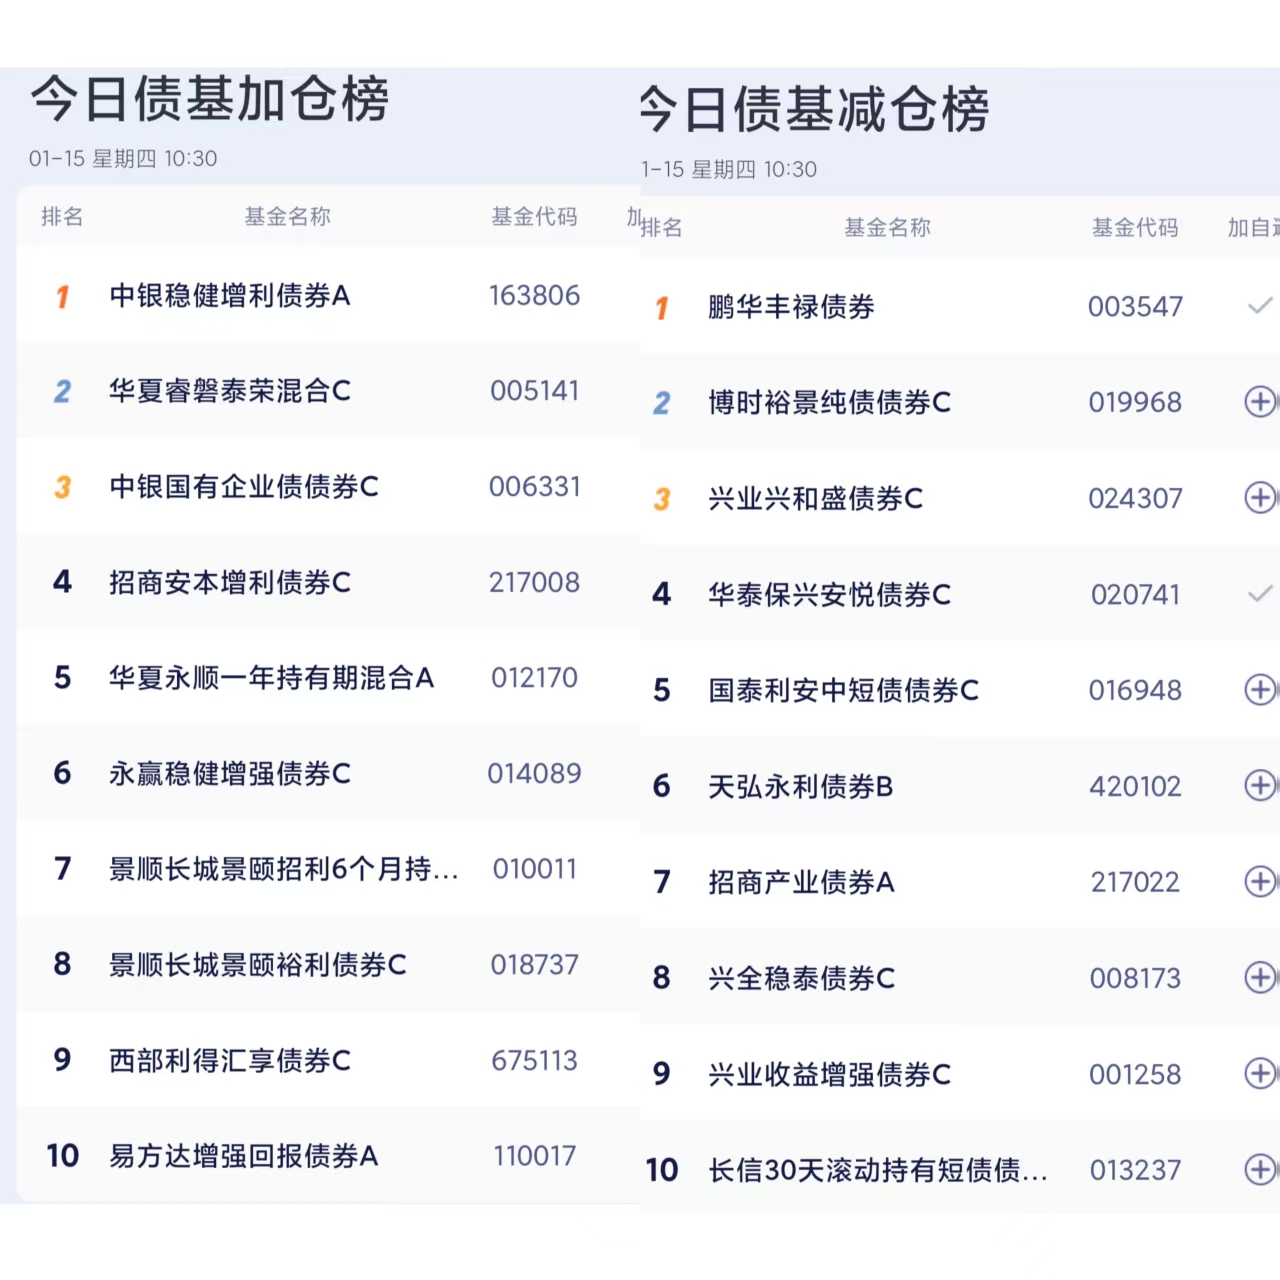The height and width of the screenshot is (1280, 1280).
Task: Add 博时裕景纯债债券C to watchlist
Action: pos(1260,402)
